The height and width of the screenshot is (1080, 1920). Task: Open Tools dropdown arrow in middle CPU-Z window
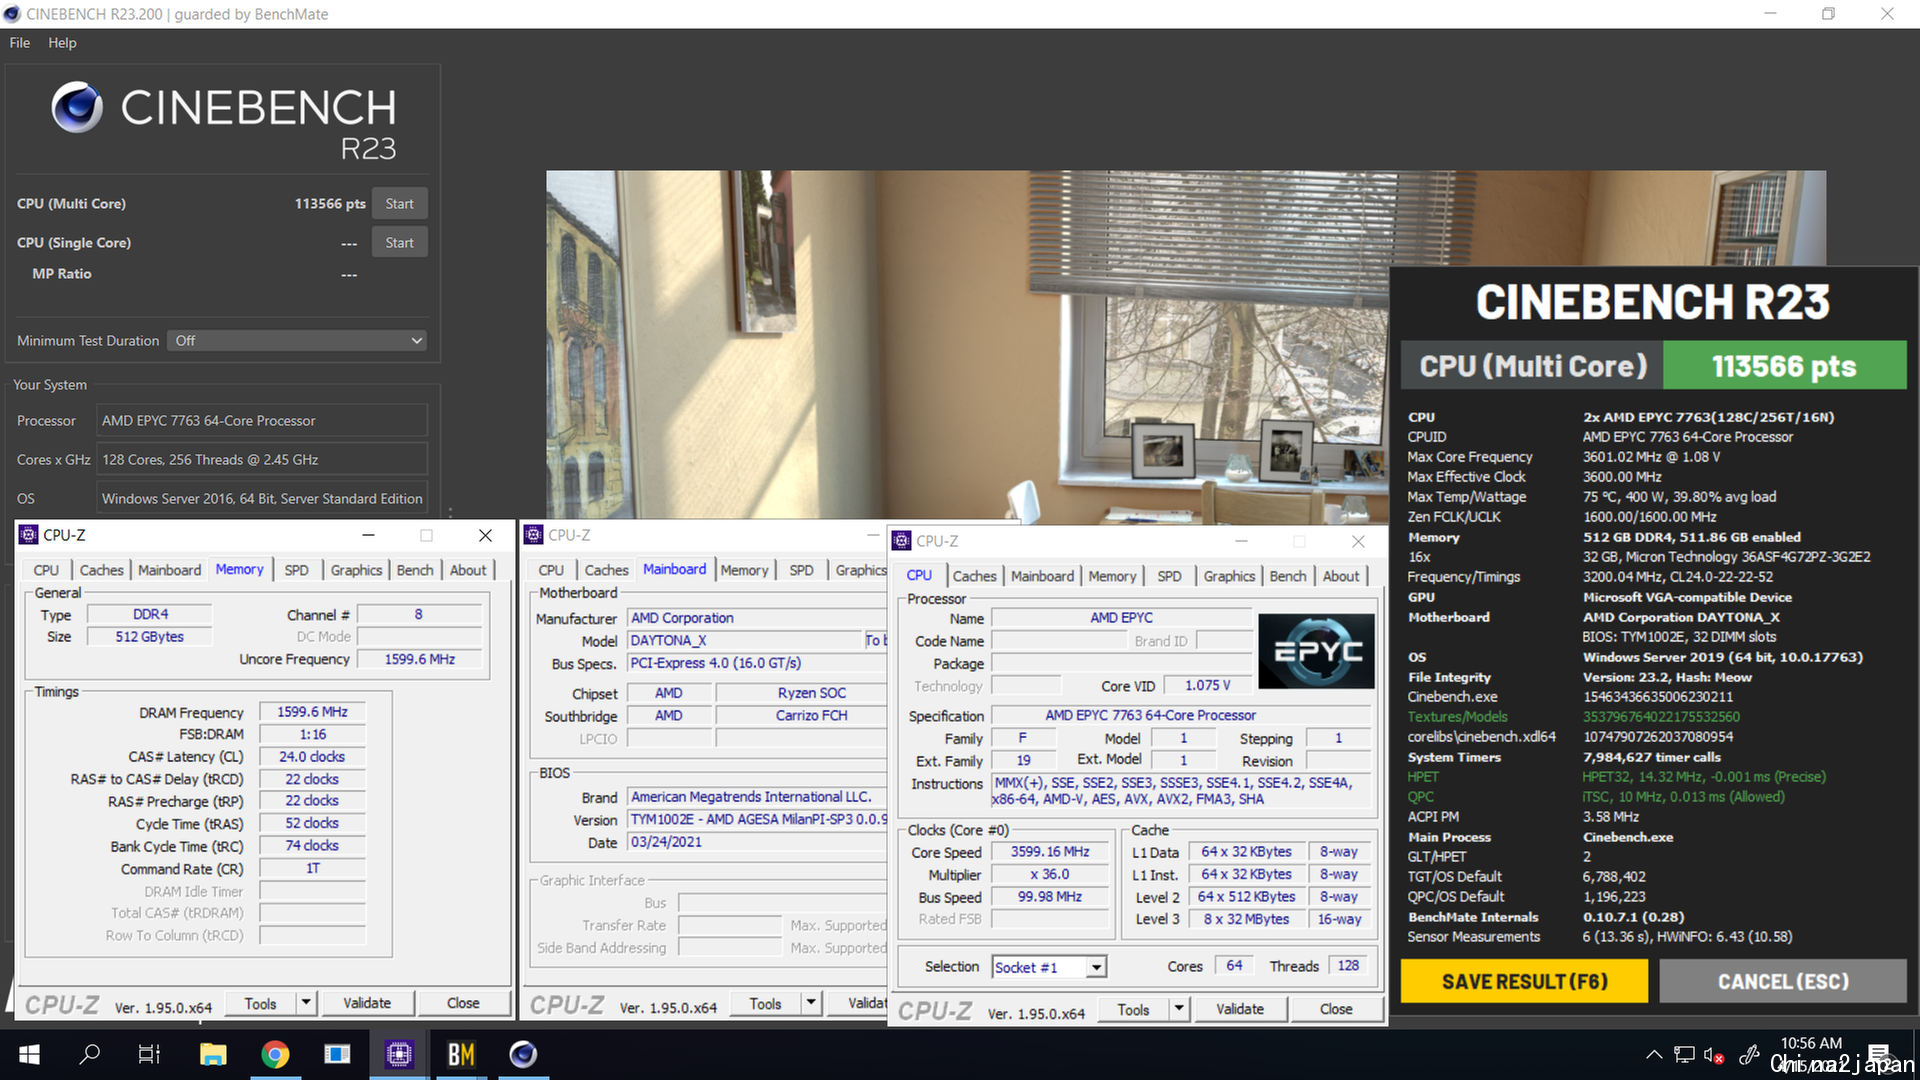pyautogui.click(x=811, y=1004)
